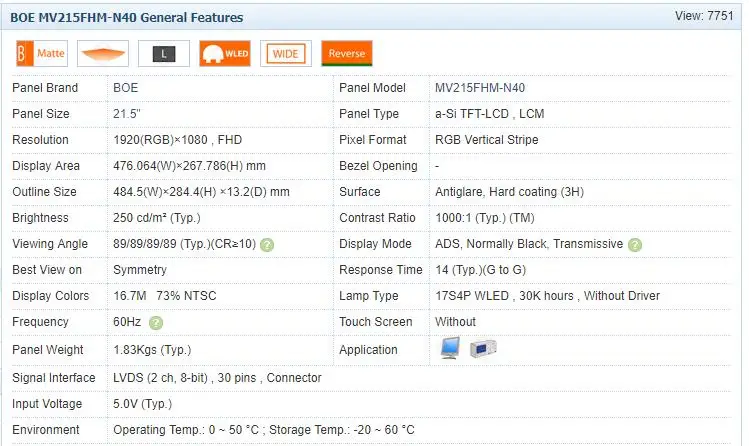Screen dimensions: 749x446
Task: Click the Signal Interface row label
Action: click(54, 378)
